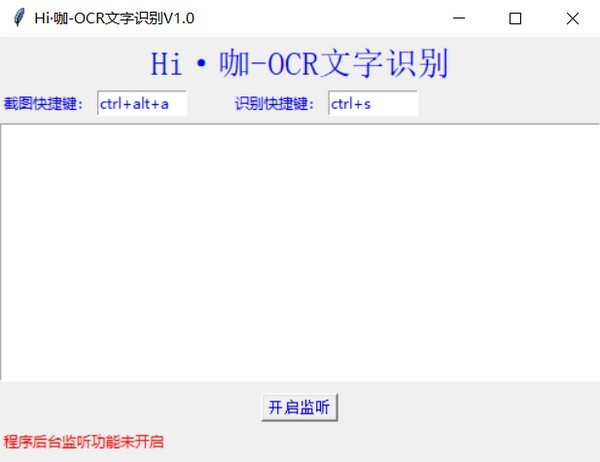Click the 开启监听 button

[299, 407]
